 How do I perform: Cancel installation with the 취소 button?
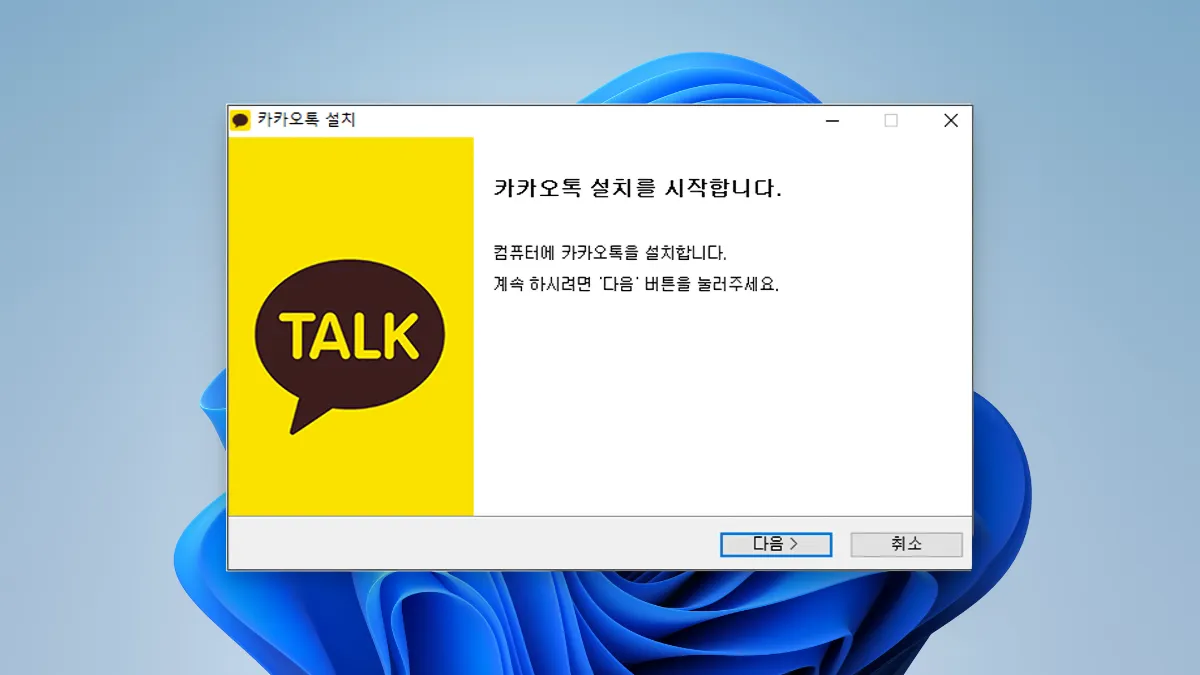906,544
